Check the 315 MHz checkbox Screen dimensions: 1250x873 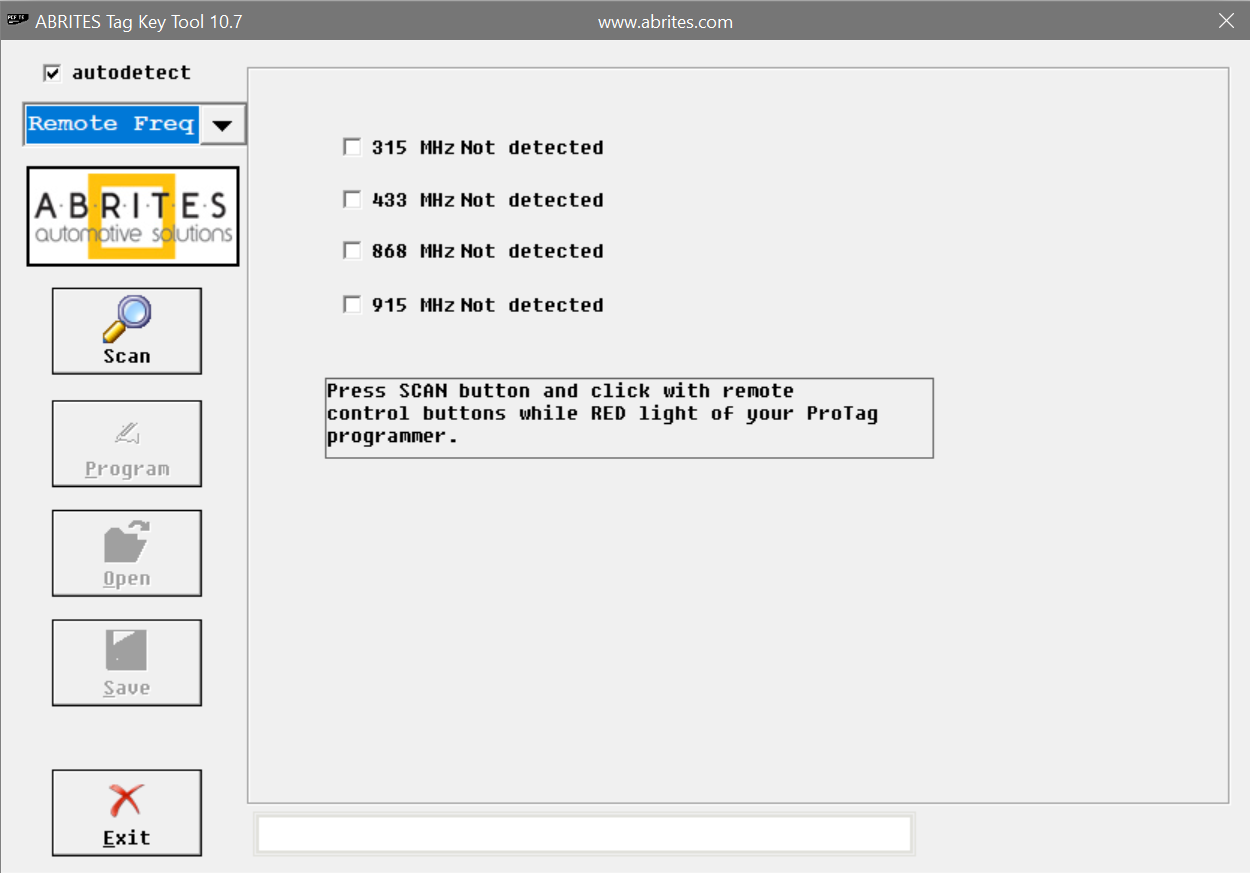click(352, 147)
